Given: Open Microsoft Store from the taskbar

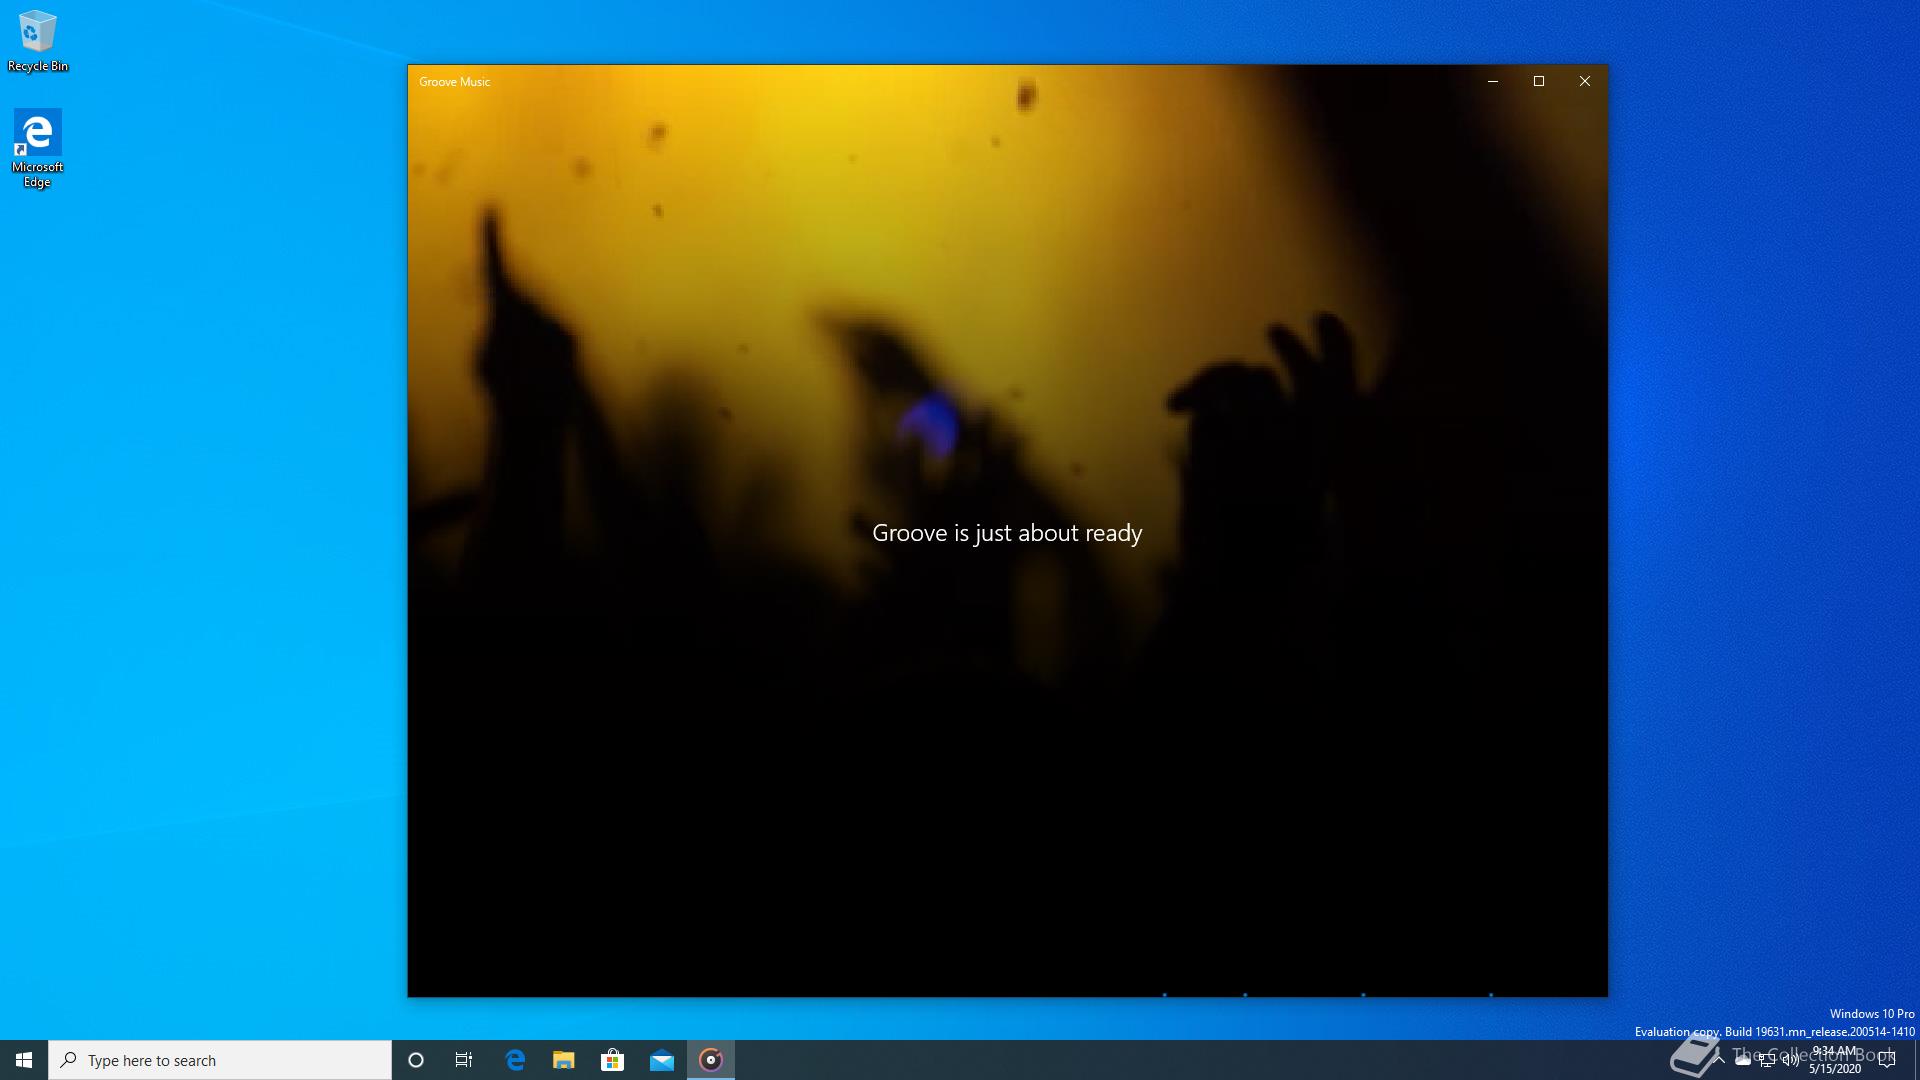Looking at the screenshot, I should [612, 1060].
